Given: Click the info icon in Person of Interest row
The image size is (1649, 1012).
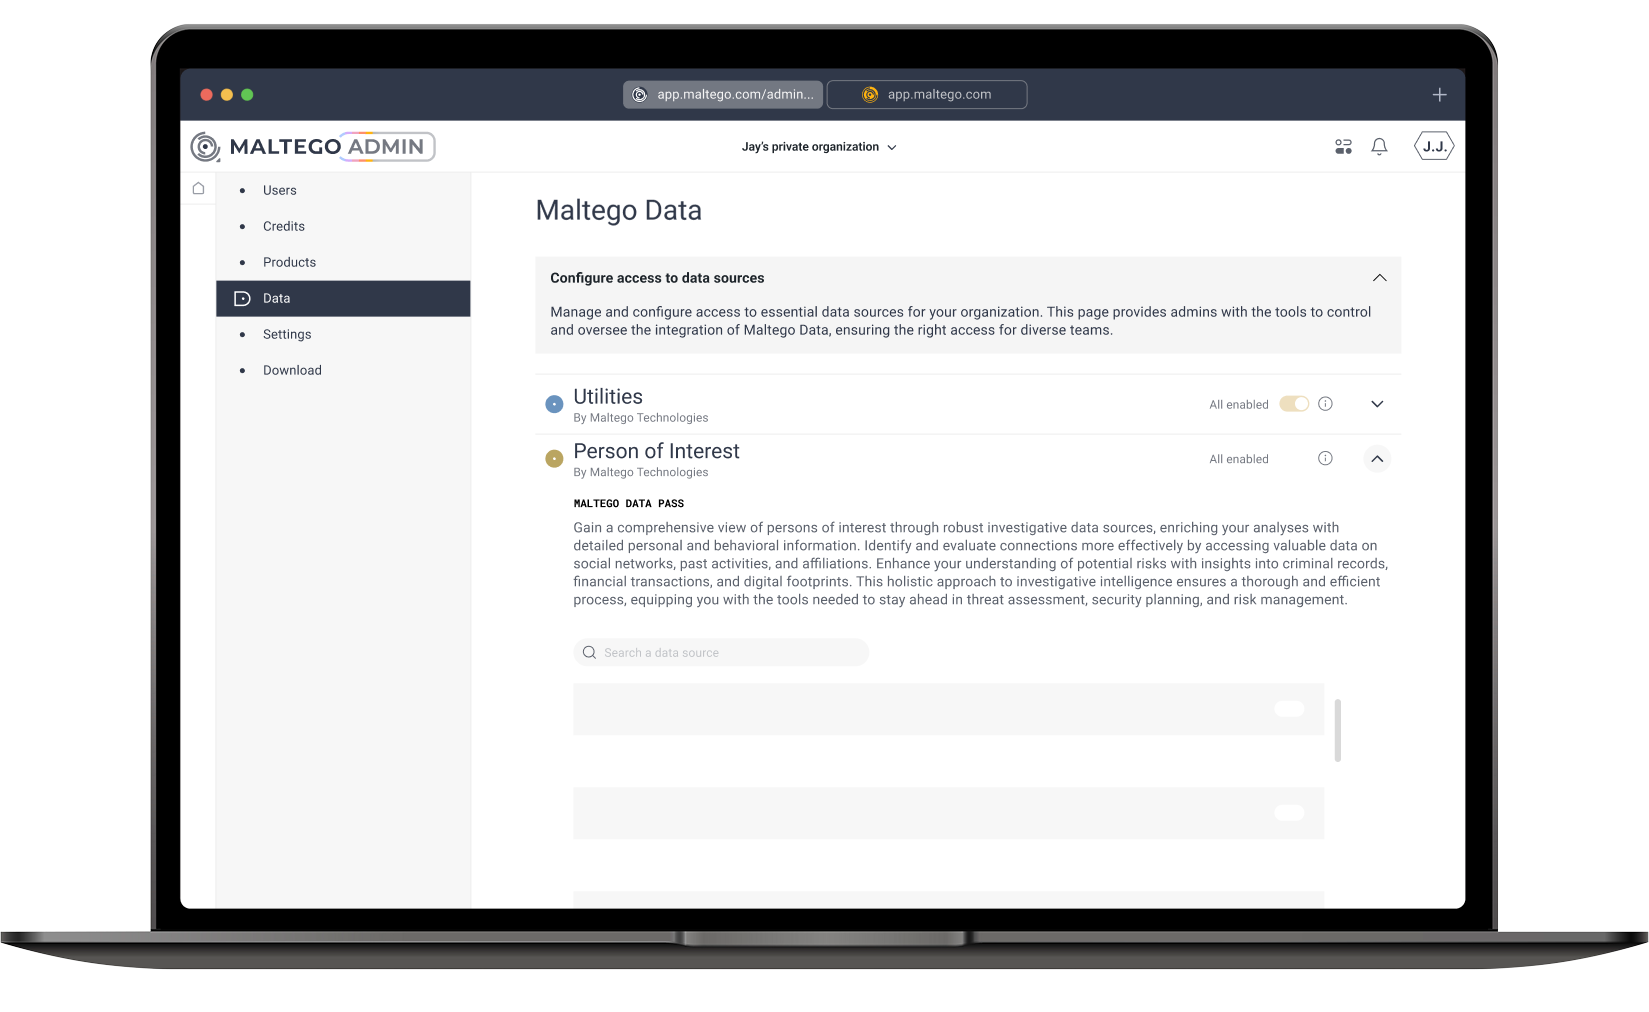Looking at the screenshot, I should pyautogui.click(x=1325, y=458).
